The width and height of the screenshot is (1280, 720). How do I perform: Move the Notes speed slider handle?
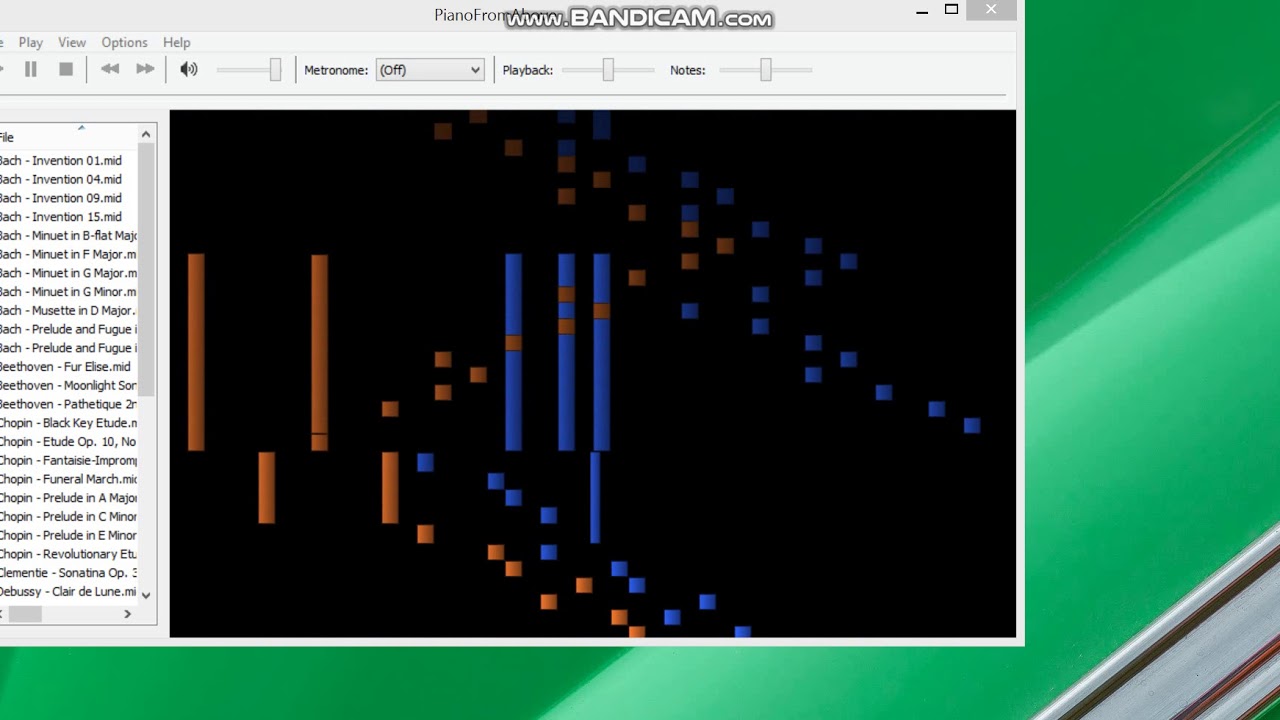pos(765,69)
